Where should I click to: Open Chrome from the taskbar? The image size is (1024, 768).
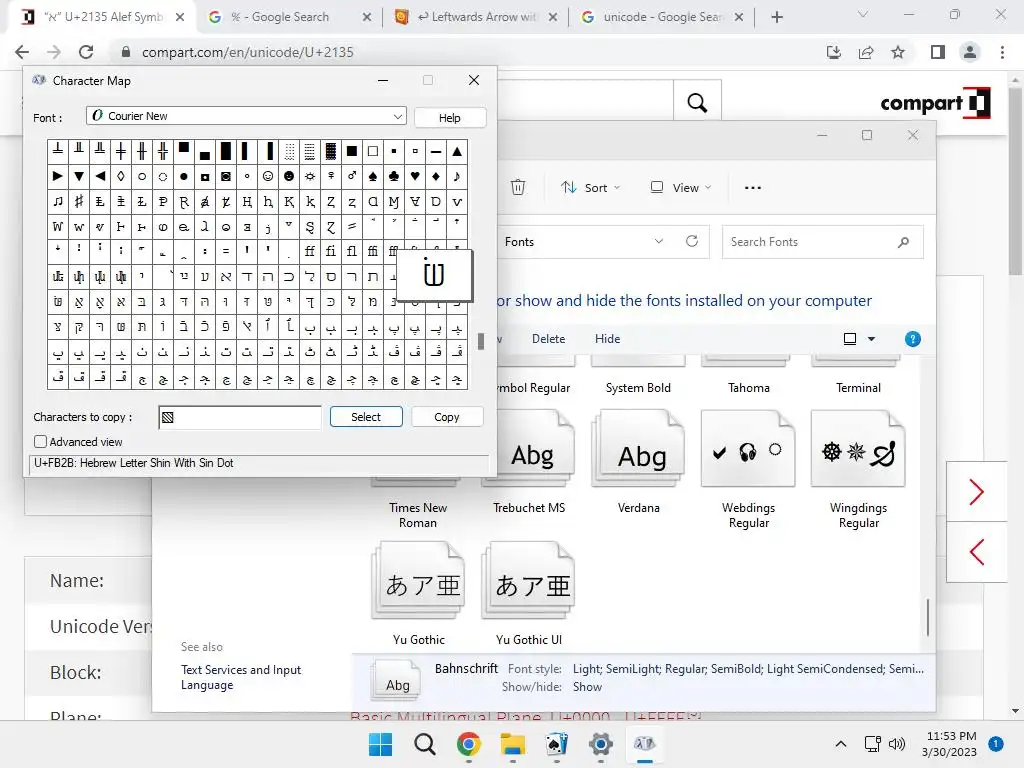469,744
